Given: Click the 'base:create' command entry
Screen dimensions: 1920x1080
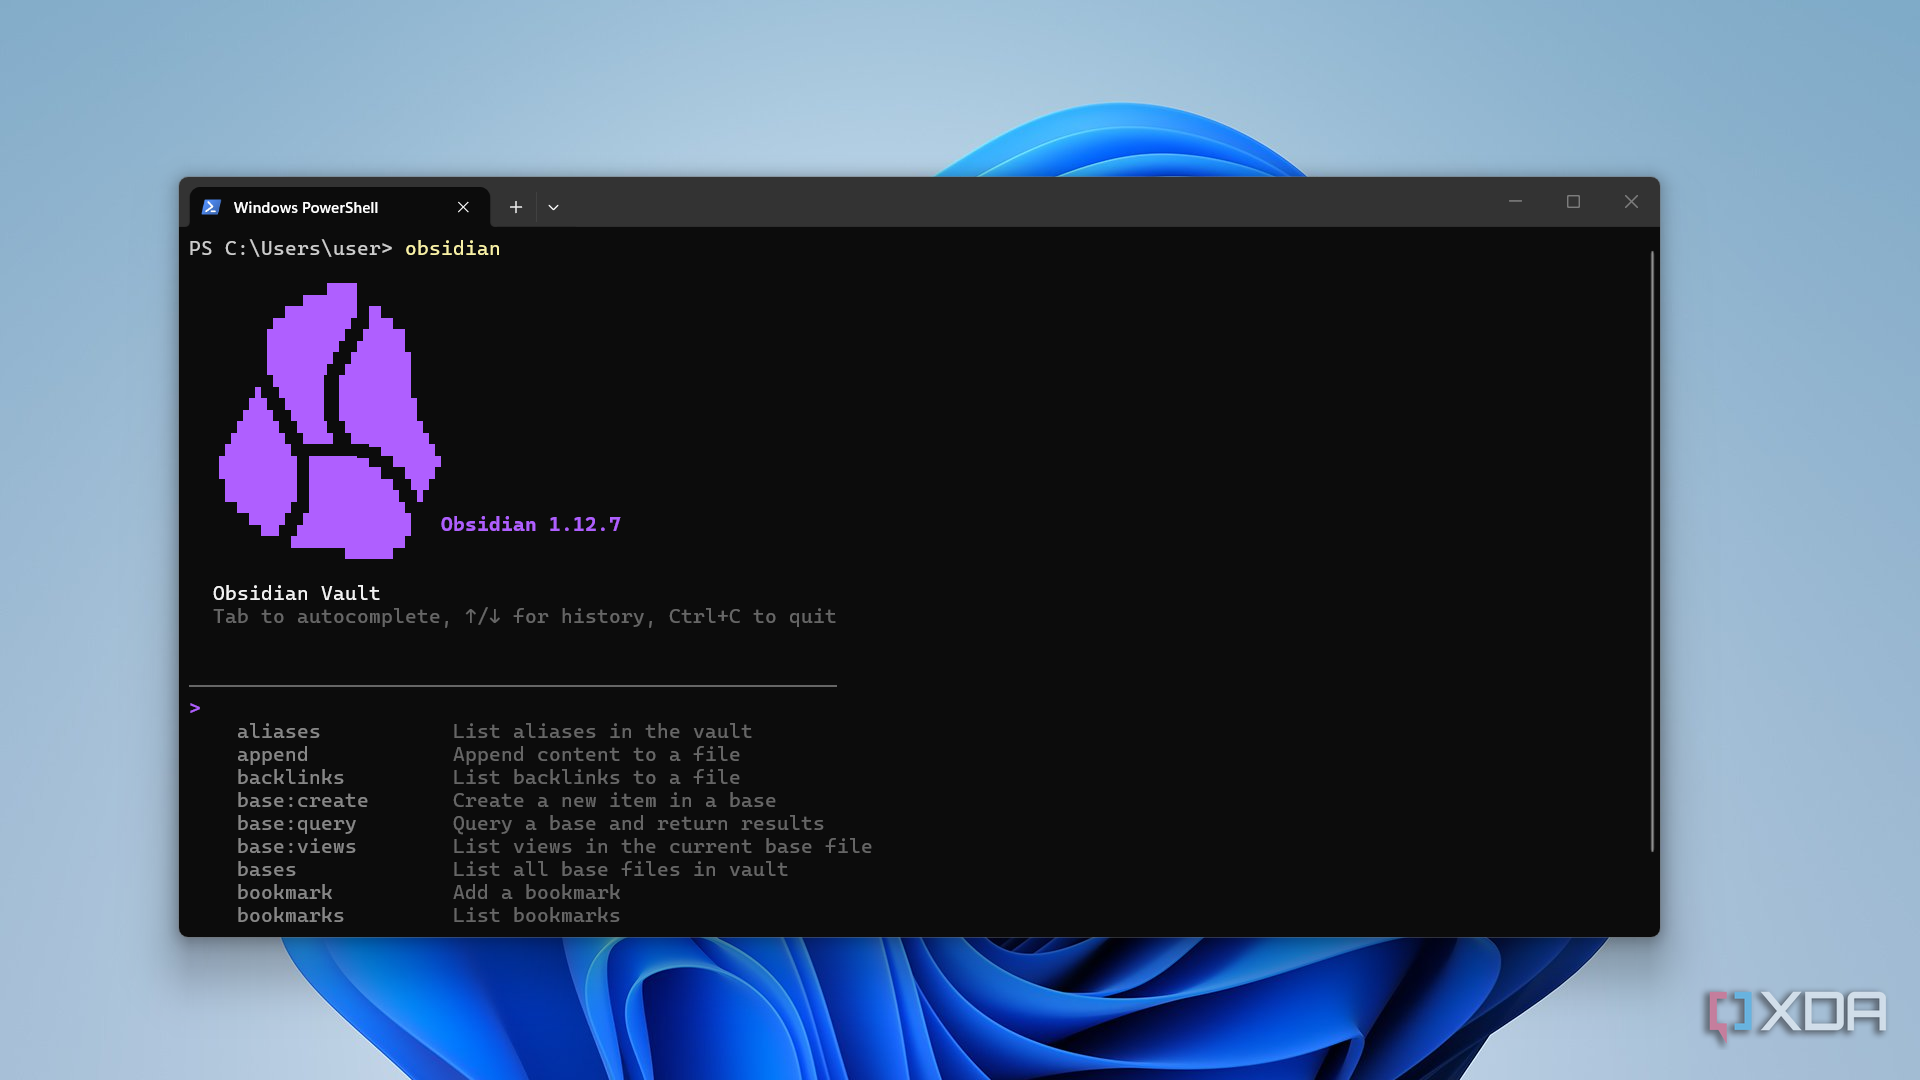Looking at the screenshot, I should click(302, 800).
